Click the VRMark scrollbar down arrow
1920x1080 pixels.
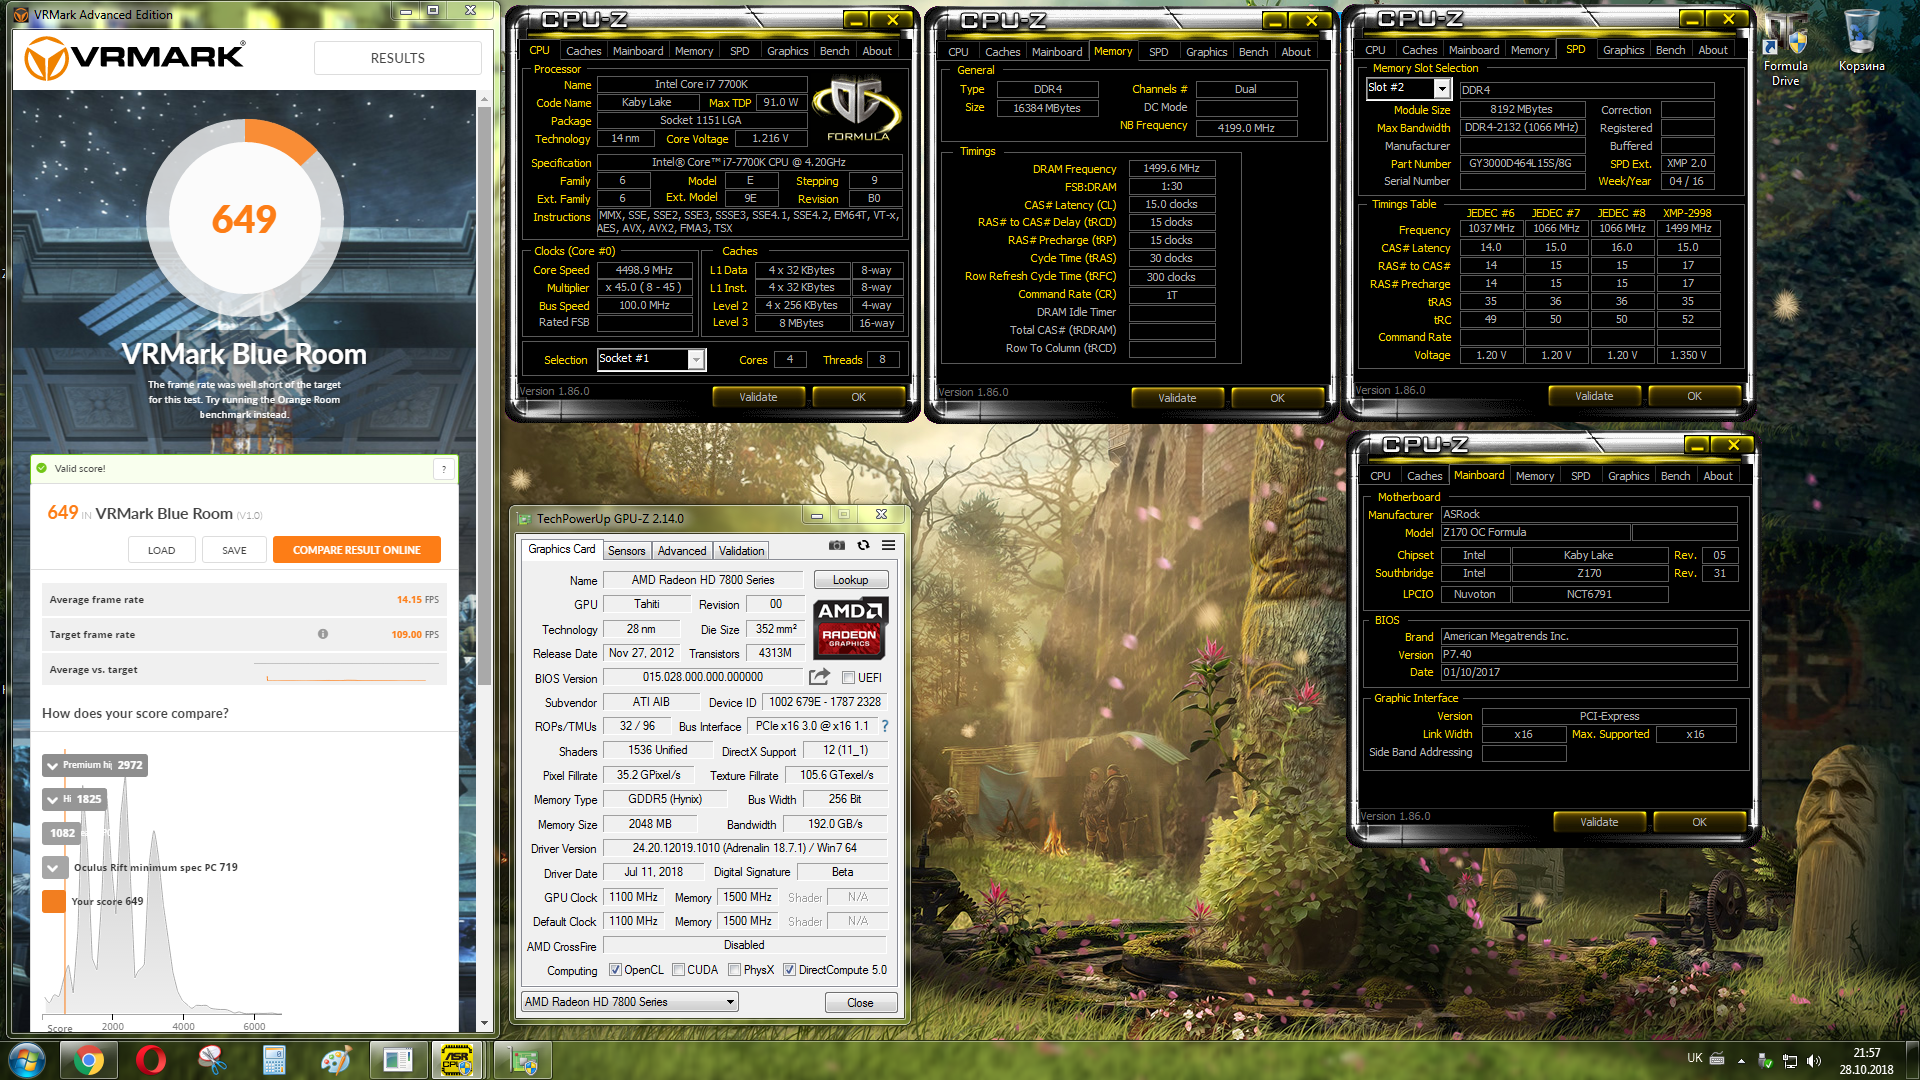[484, 1023]
